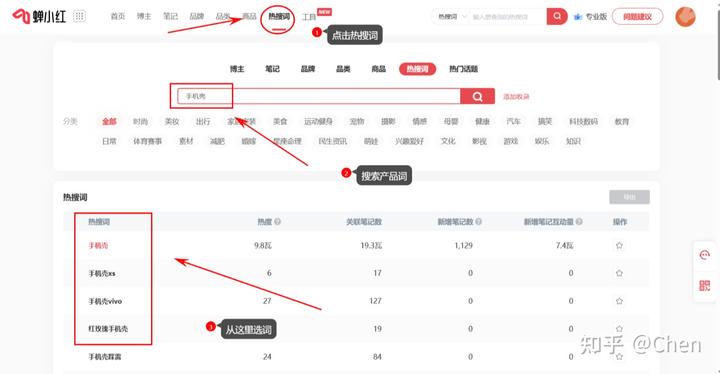Screen dimensions: 720x374
Task: Click the 关联笔记数 column header
Action: click(364, 222)
